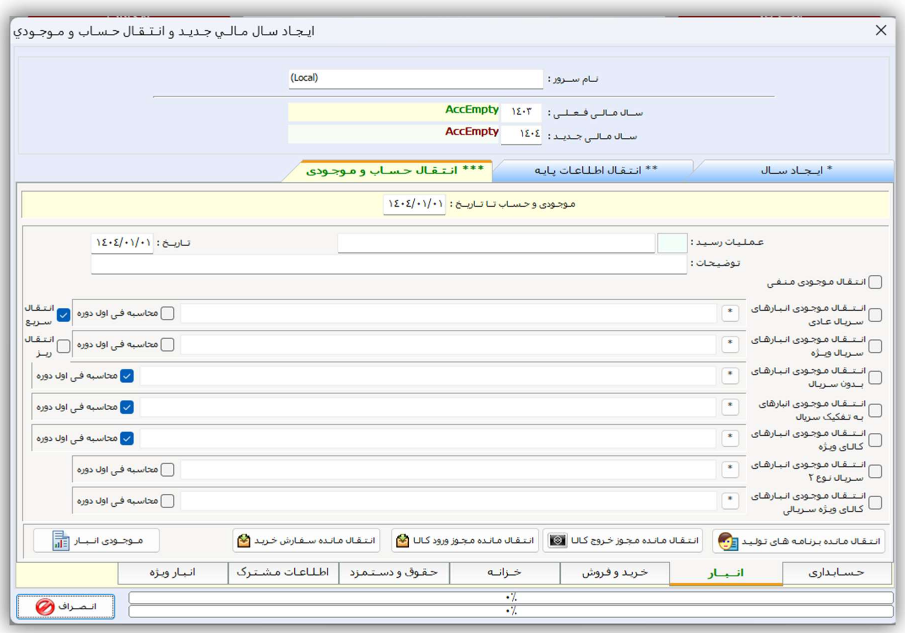
Task: Select the *** انتقال حساب و موجودی tab
Action: [x=394, y=170]
